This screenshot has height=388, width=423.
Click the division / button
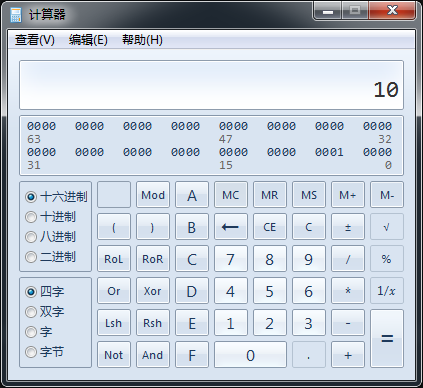pos(348,259)
